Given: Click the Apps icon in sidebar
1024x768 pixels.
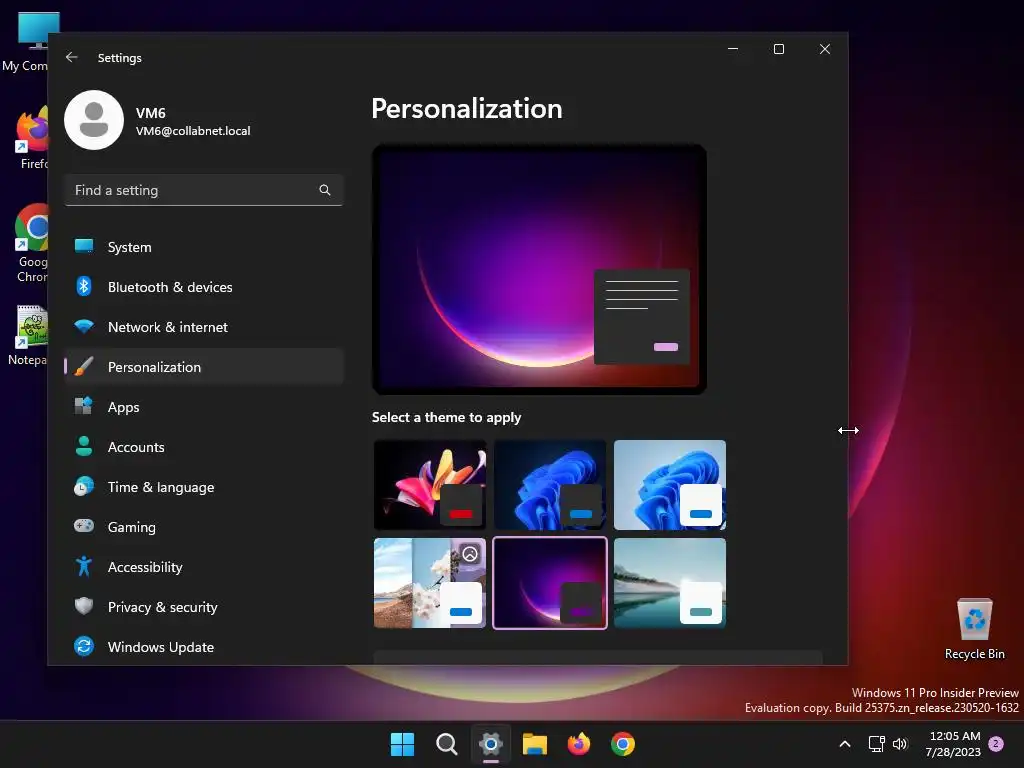Looking at the screenshot, I should [84, 406].
